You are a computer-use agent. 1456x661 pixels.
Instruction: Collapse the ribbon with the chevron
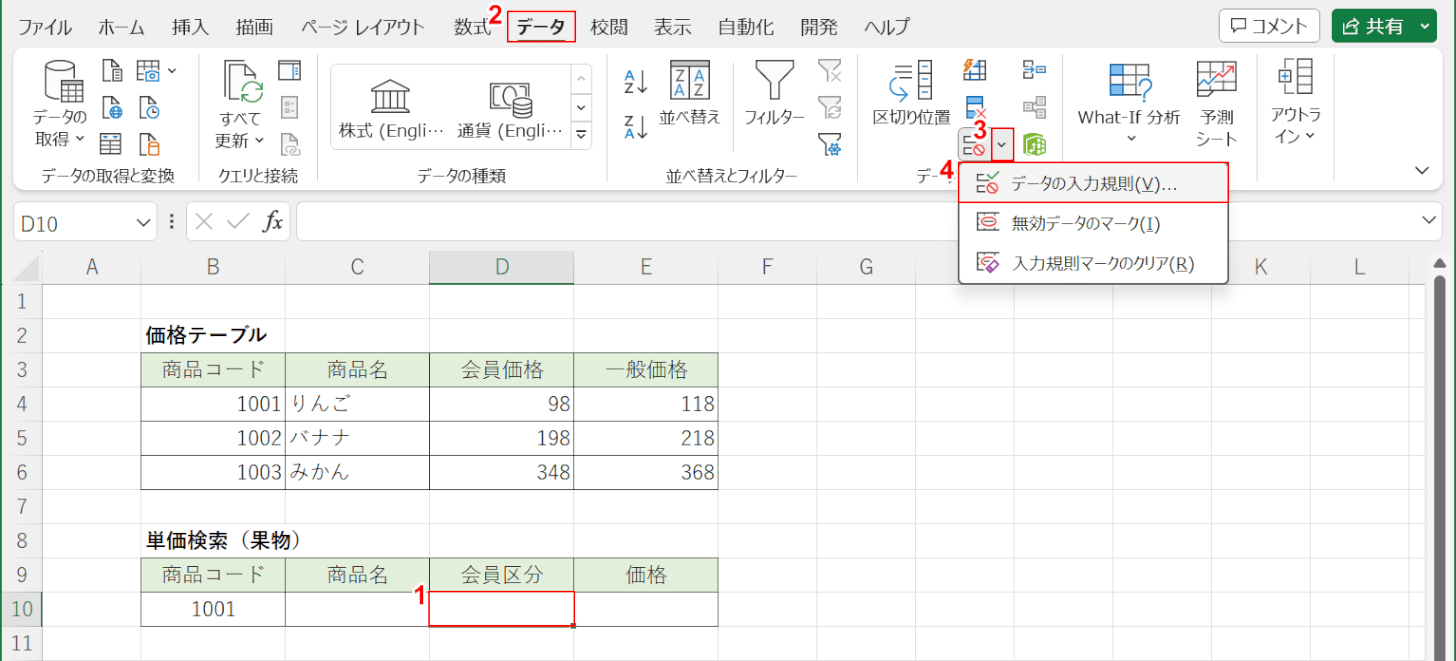click(x=1422, y=171)
